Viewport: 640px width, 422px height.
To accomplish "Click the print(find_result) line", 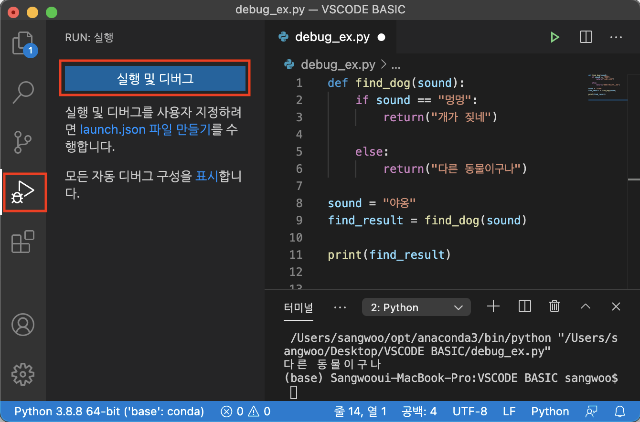I will pyautogui.click(x=389, y=255).
